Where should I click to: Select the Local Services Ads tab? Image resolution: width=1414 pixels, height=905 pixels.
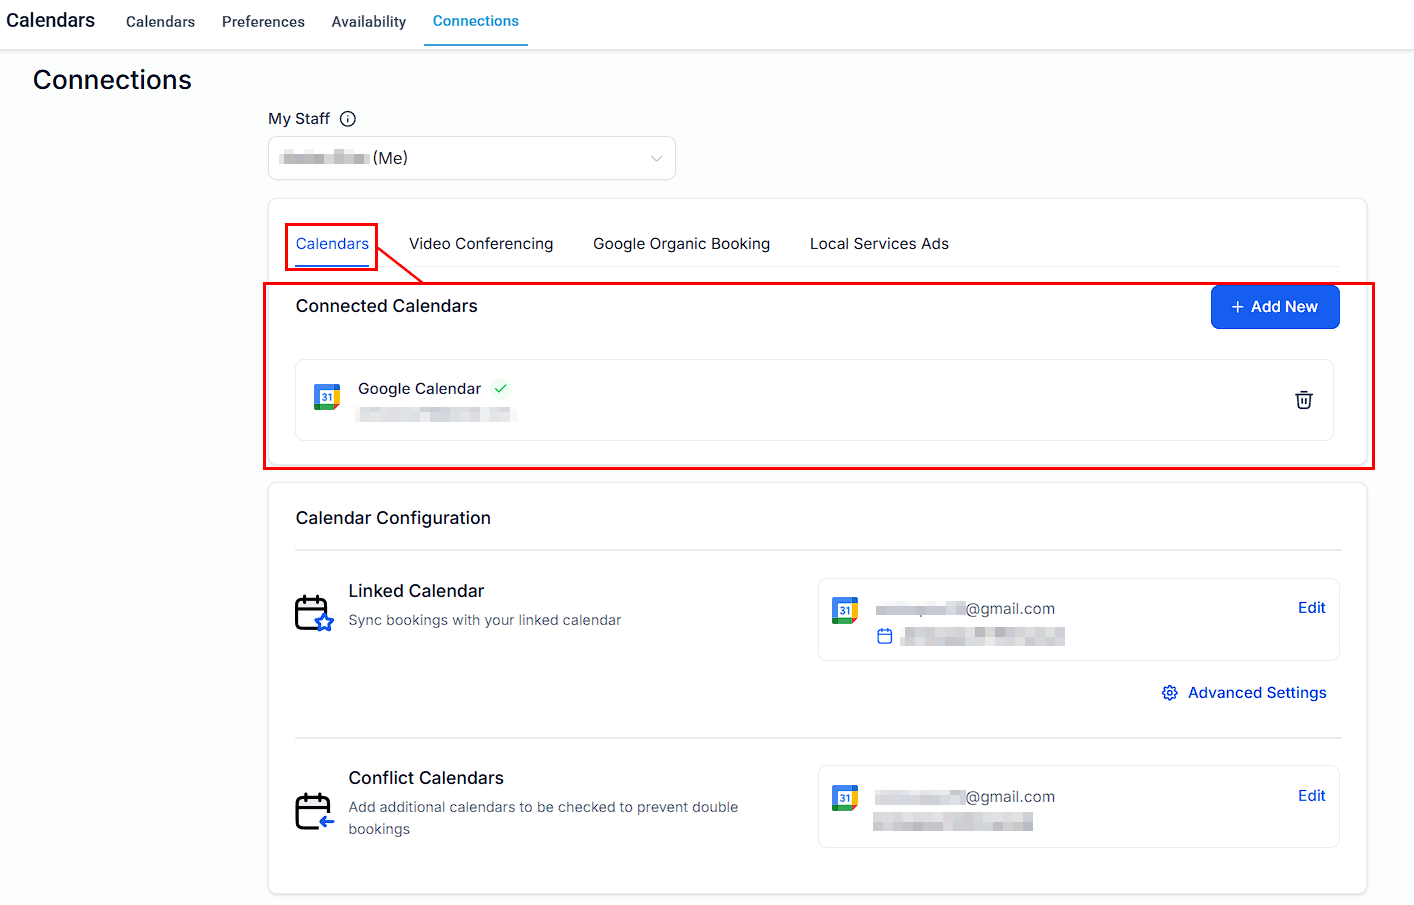point(879,244)
